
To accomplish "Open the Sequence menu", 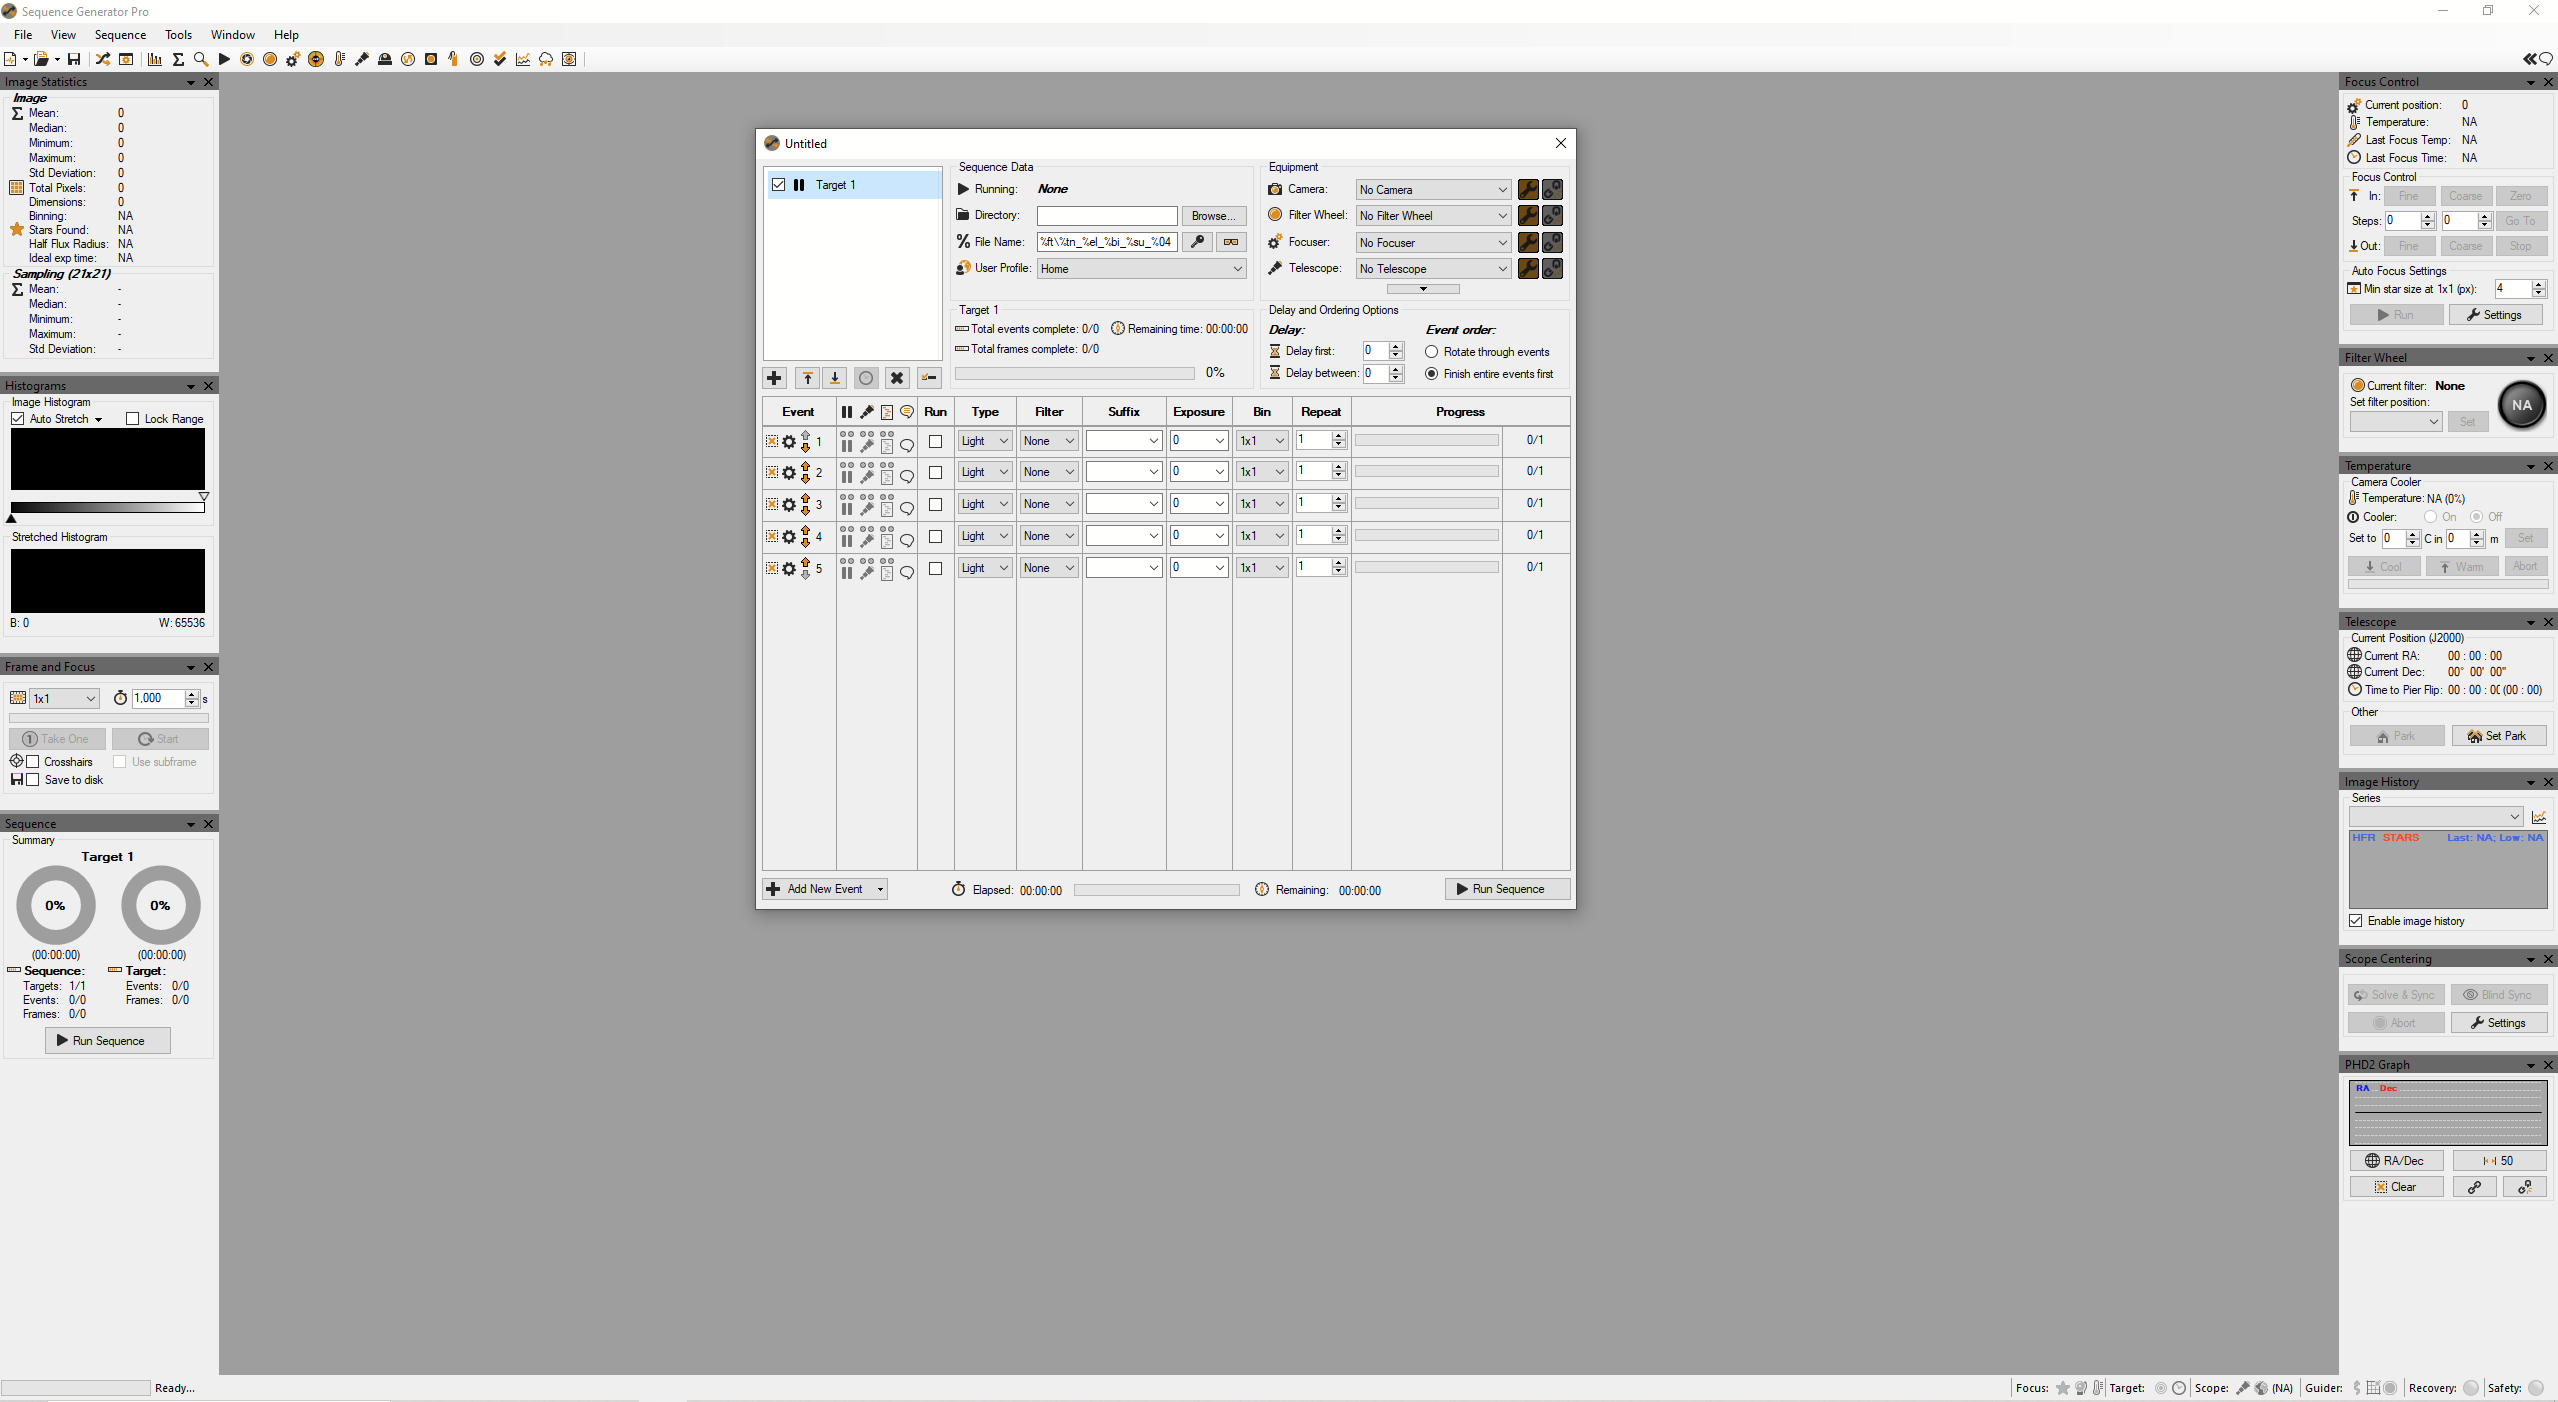I will (x=120, y=34).
